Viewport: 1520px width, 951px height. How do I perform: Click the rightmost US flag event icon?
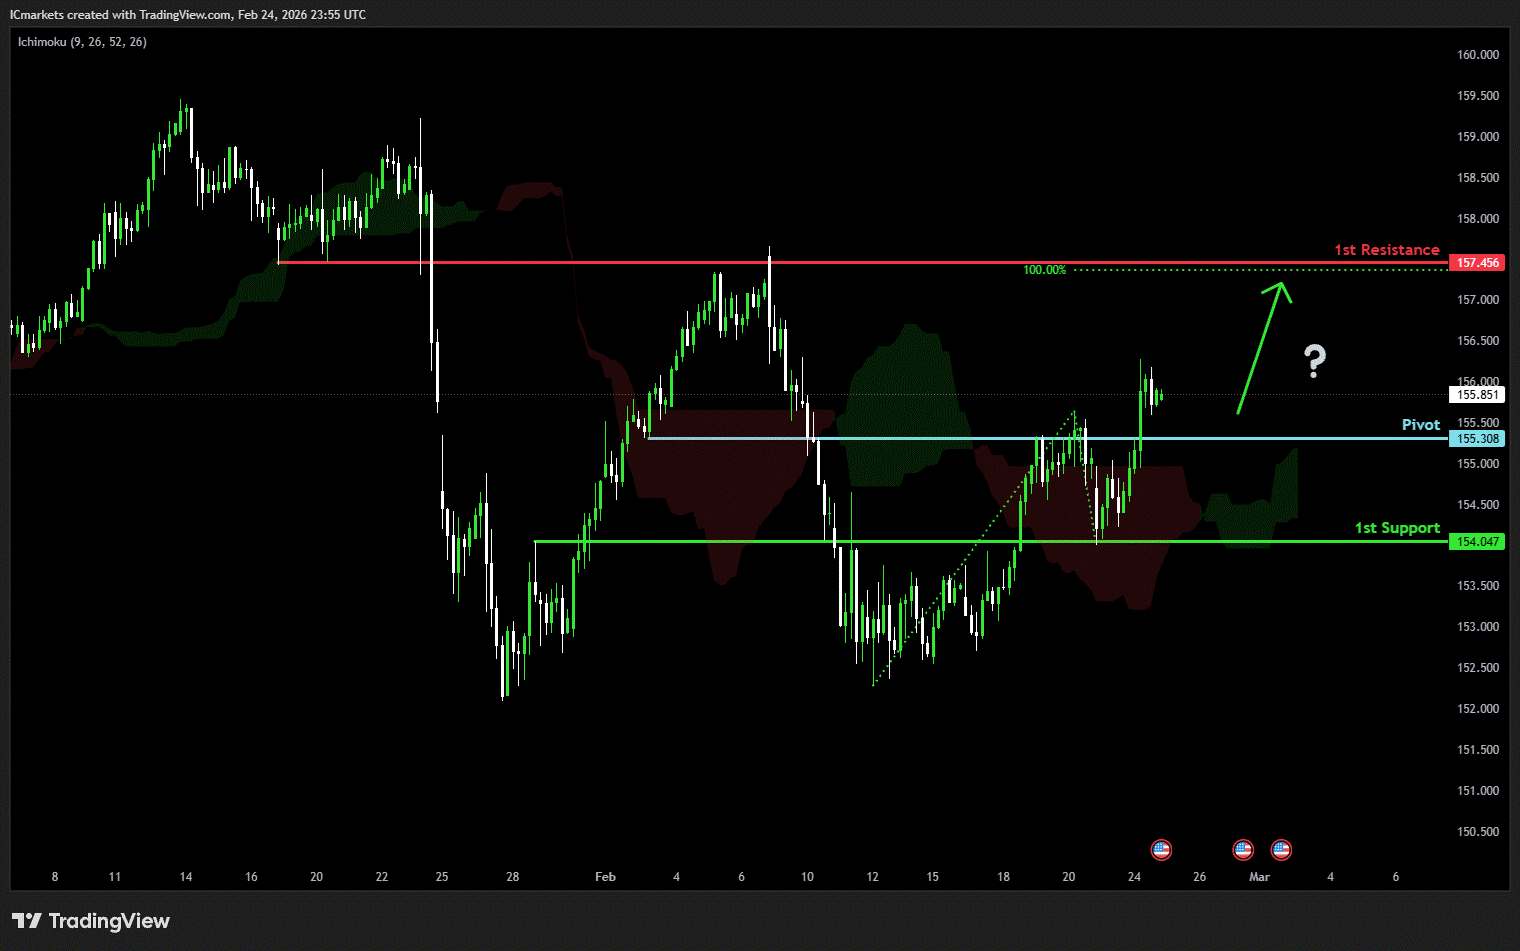[1281, 850]
